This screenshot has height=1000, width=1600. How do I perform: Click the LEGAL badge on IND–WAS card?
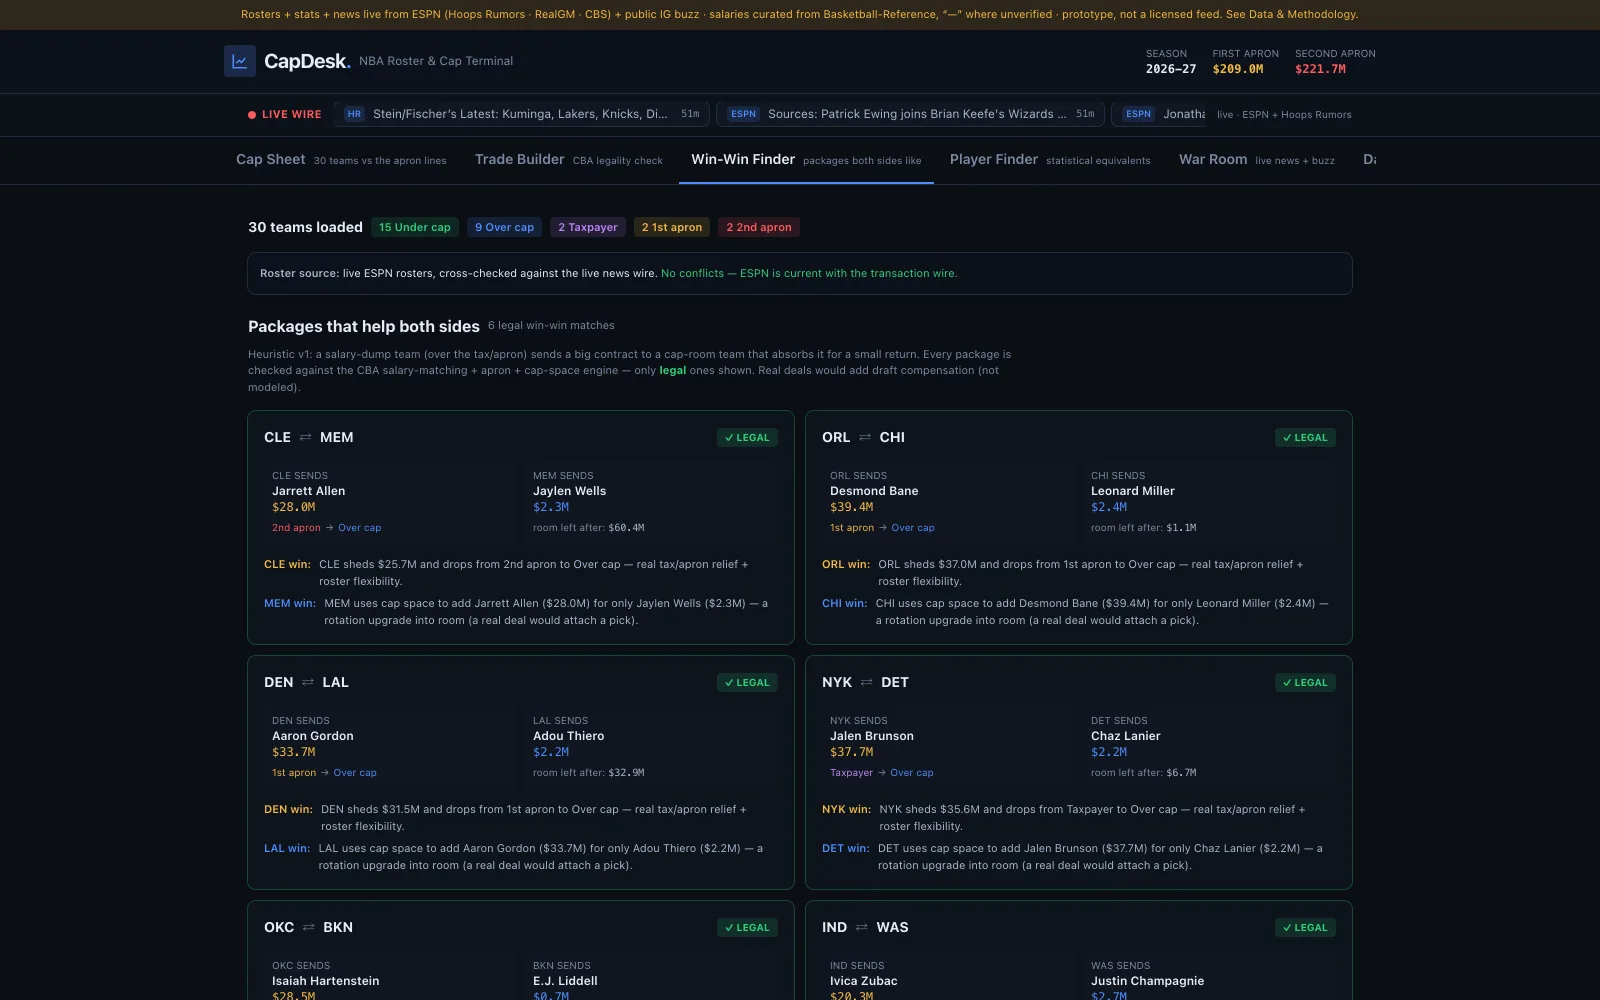(1305, 927)
